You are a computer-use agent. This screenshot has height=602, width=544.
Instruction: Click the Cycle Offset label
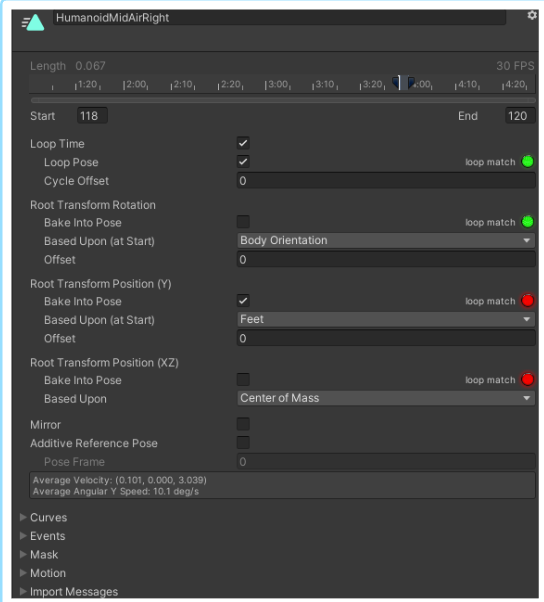pyautogui.click(x=76, y=181)
